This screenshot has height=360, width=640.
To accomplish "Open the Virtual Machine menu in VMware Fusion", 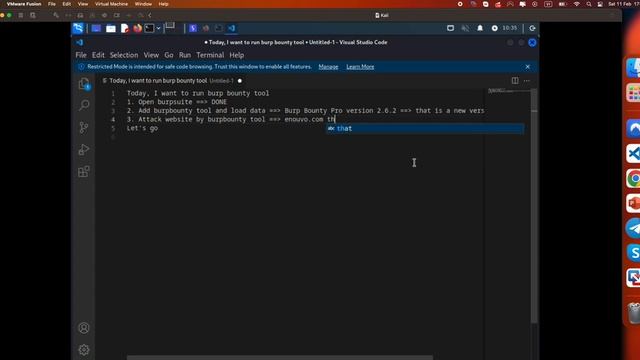I will pos(111,4).
